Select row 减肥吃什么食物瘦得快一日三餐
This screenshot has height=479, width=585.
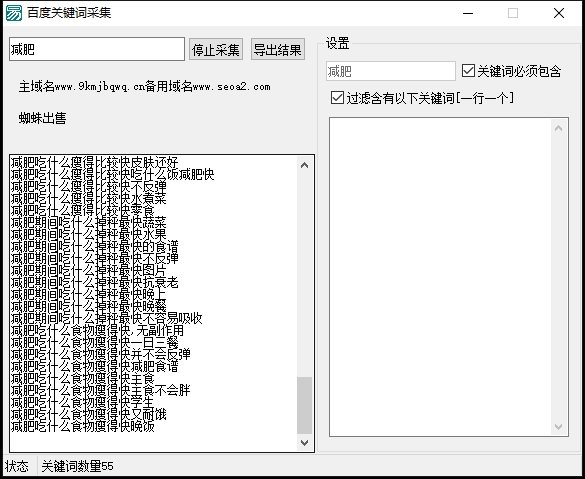click(94, 342)
